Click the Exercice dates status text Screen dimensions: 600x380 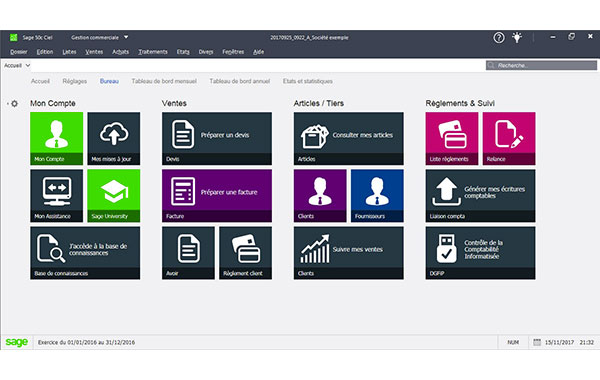coord(86,342)
